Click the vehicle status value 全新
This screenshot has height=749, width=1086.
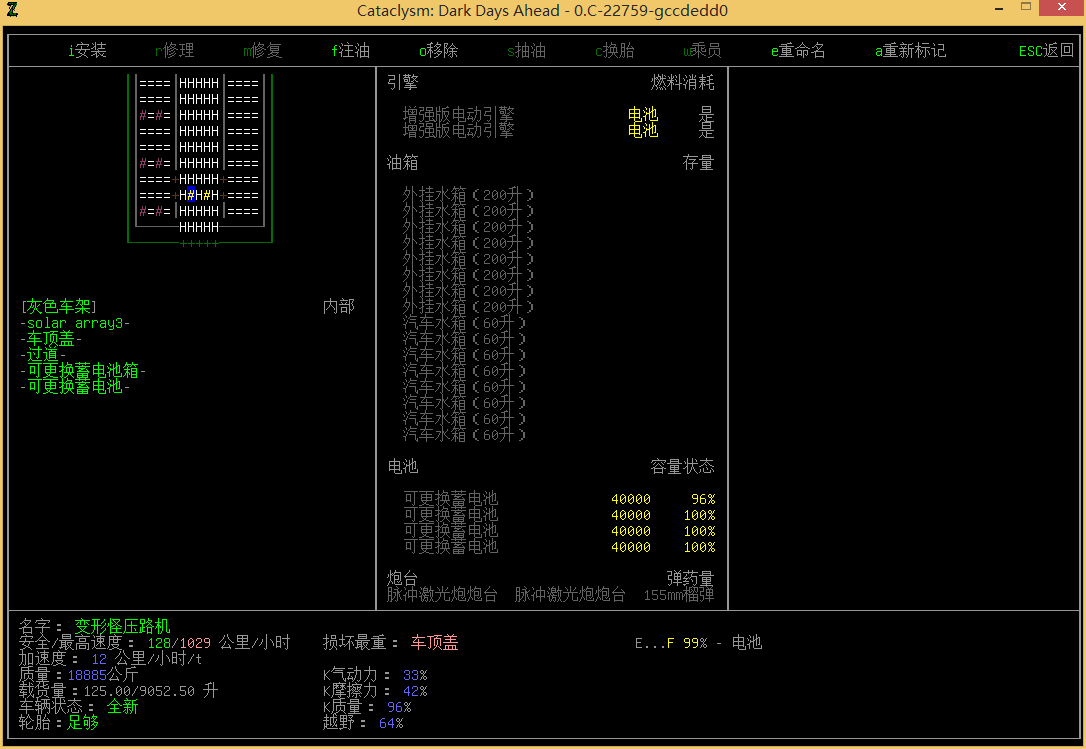point(123,707)
